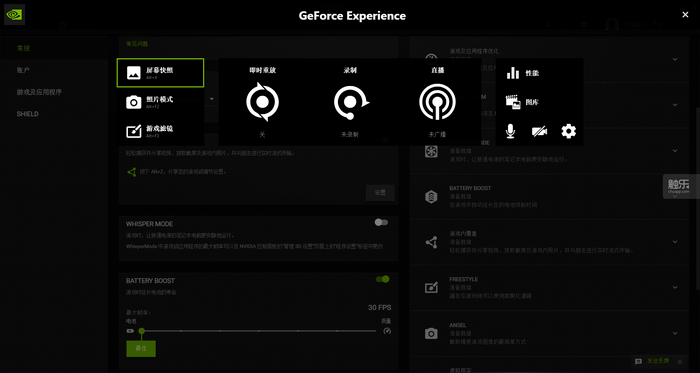
Task: Click the WHISPER MODE heading in the left panel
Action: (x=150, y=224)
